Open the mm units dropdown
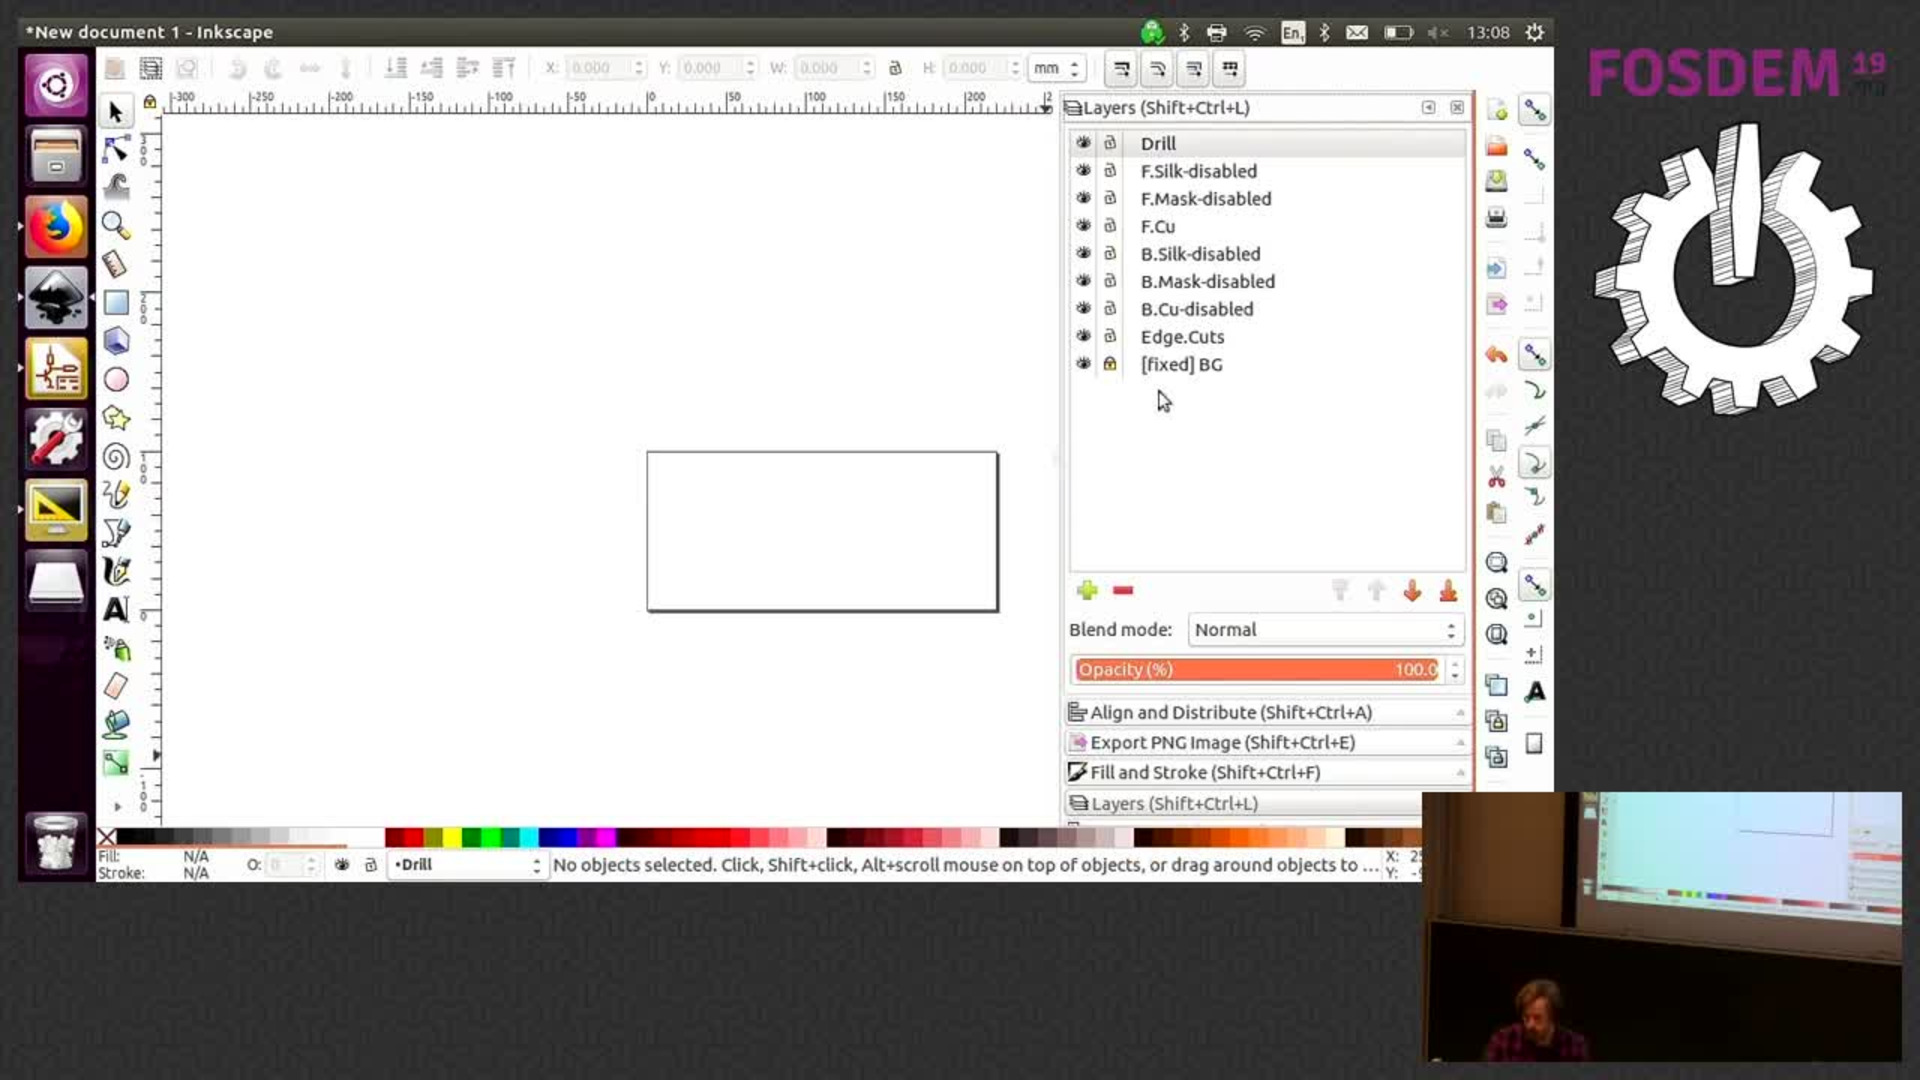 tap(1056, 68)
